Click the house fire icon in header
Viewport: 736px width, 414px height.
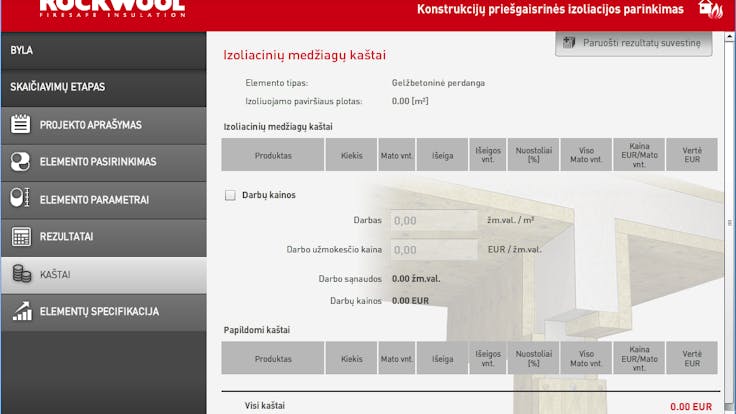(x=710, y=9)
